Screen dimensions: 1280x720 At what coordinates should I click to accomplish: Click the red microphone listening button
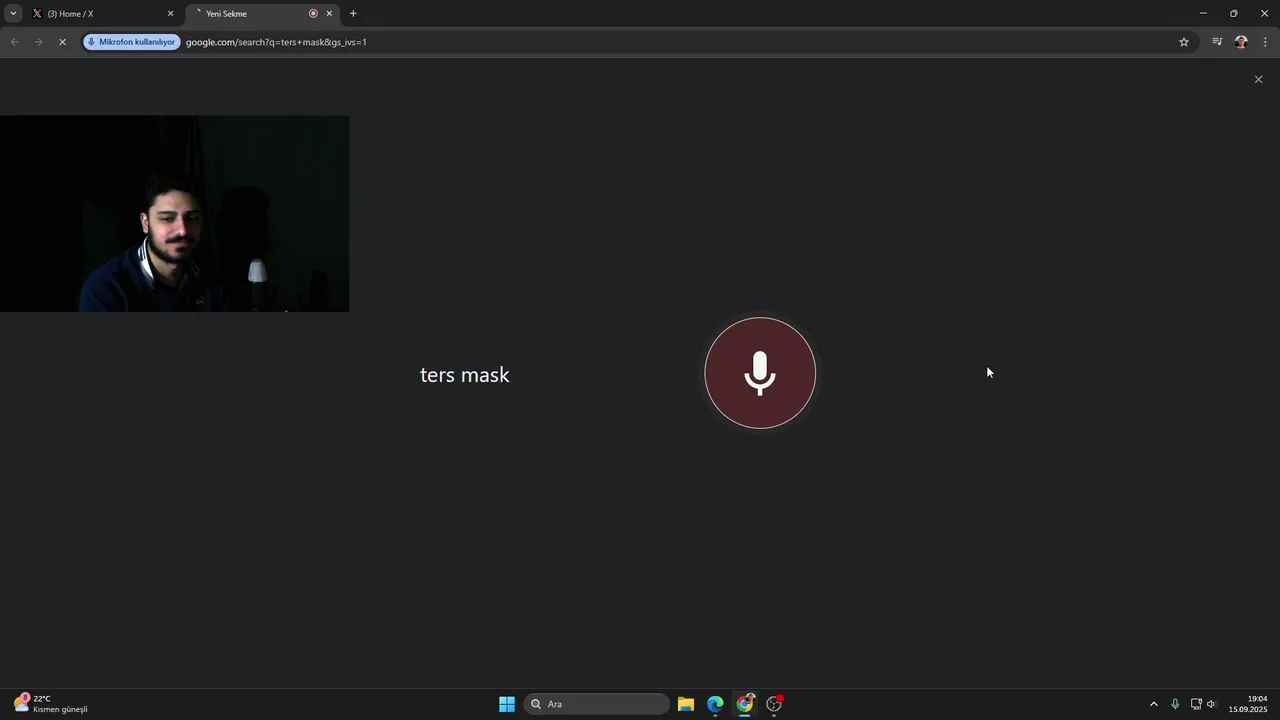tap(760, 373)
